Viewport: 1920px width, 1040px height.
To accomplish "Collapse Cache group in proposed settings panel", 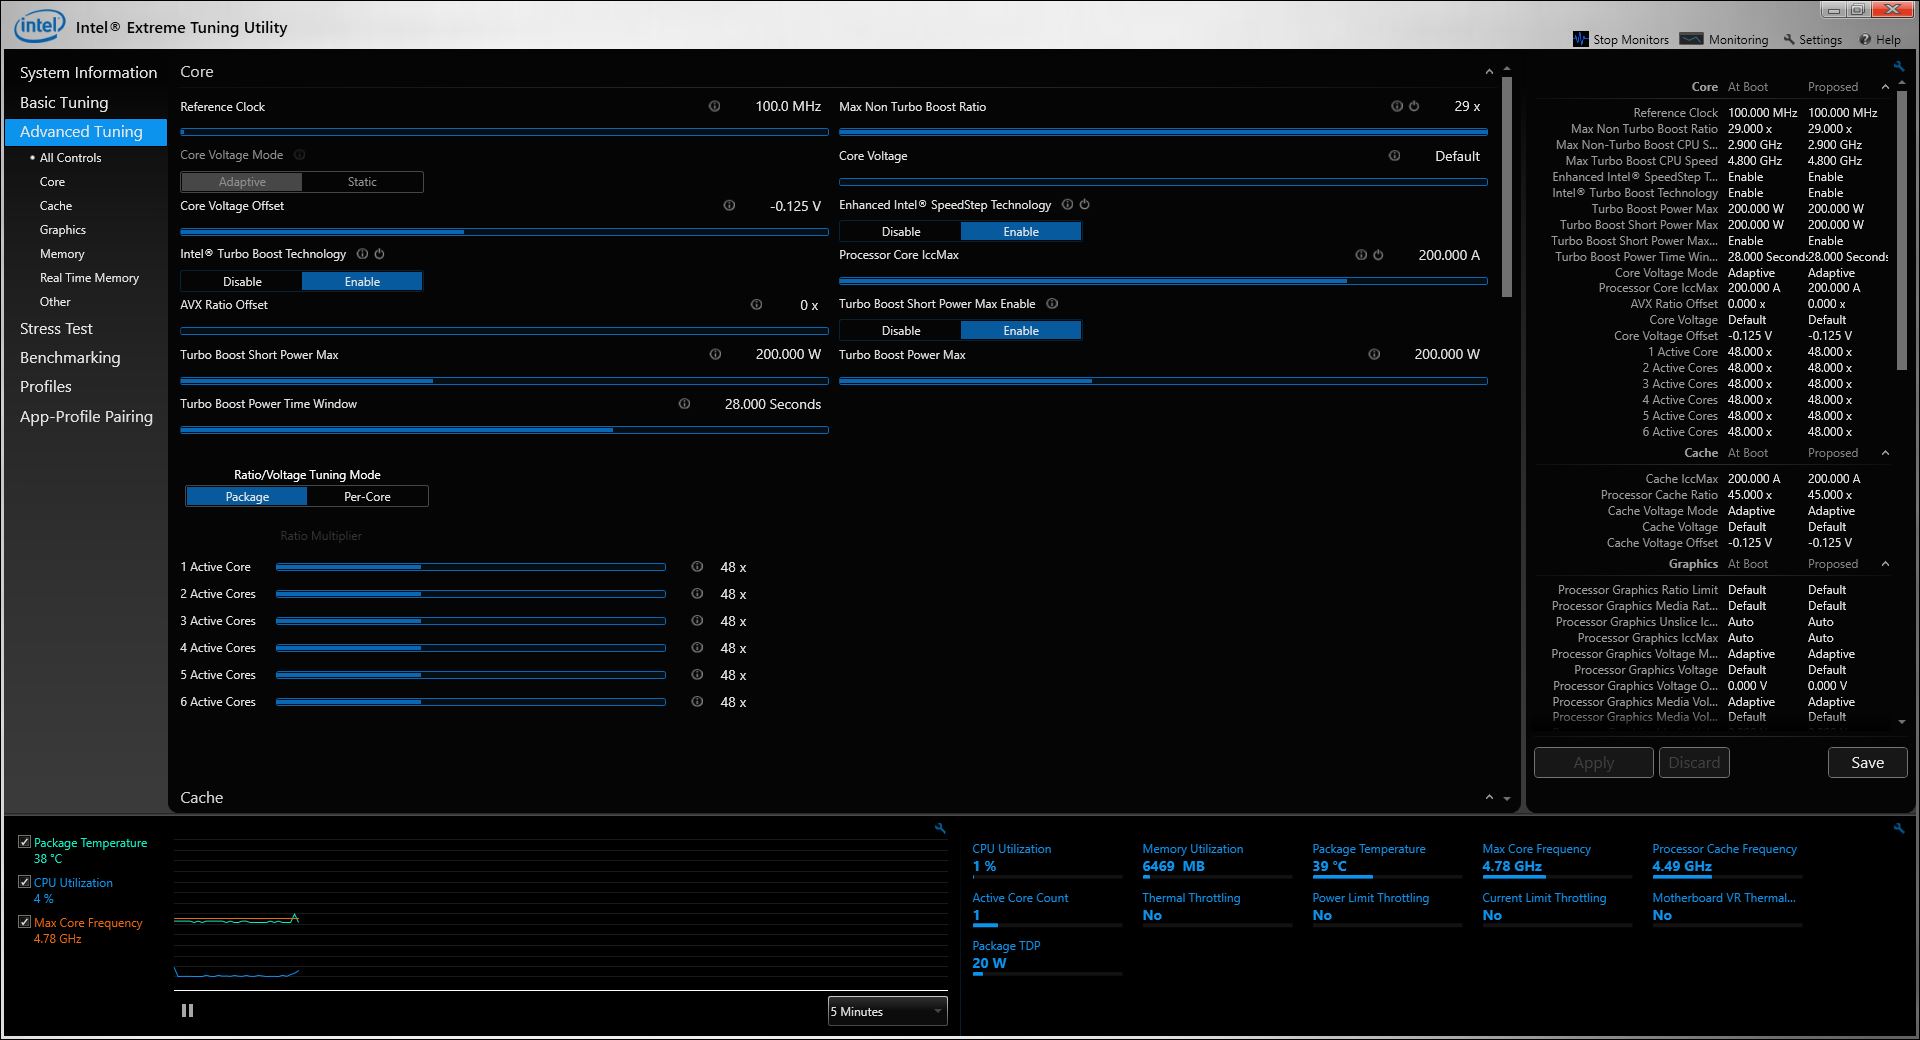I will coord(1885,453).
